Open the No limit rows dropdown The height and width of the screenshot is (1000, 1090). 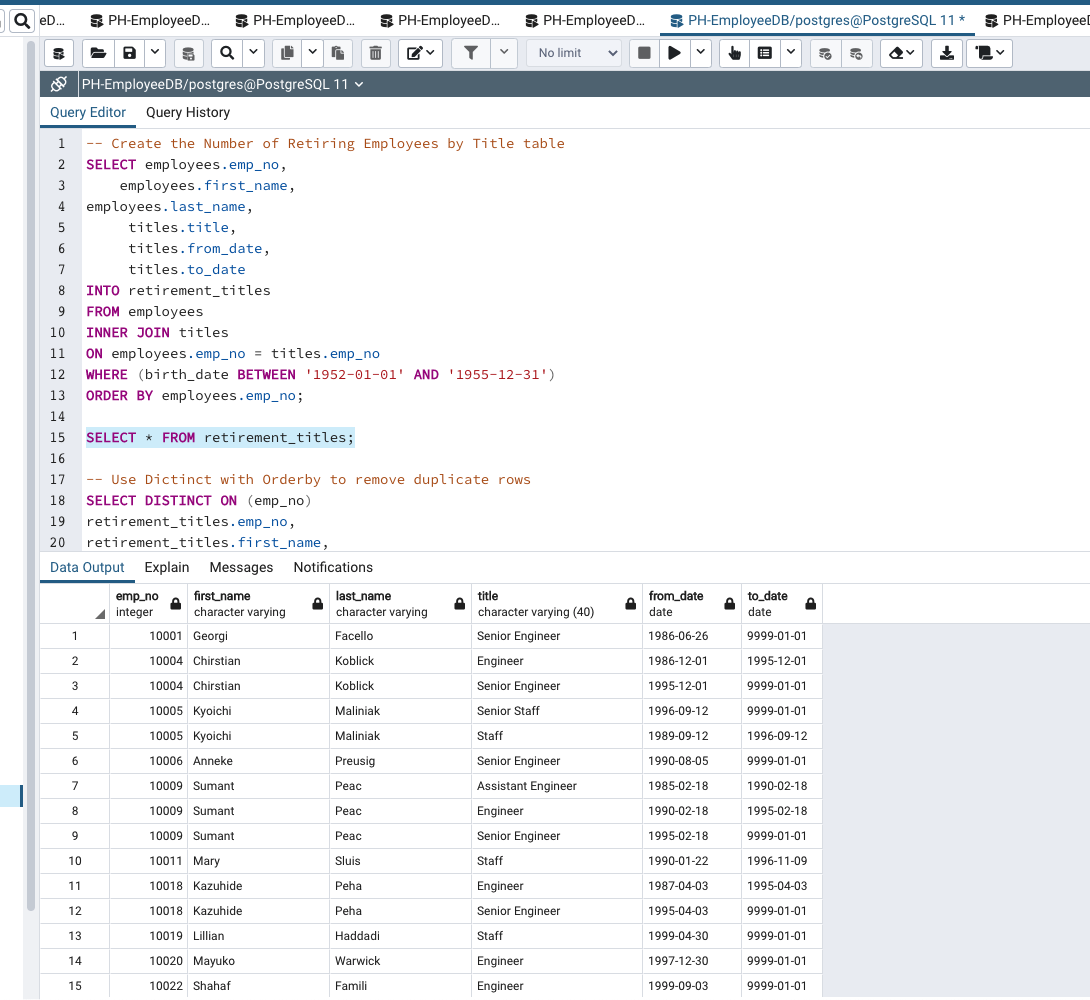(575, 54)
